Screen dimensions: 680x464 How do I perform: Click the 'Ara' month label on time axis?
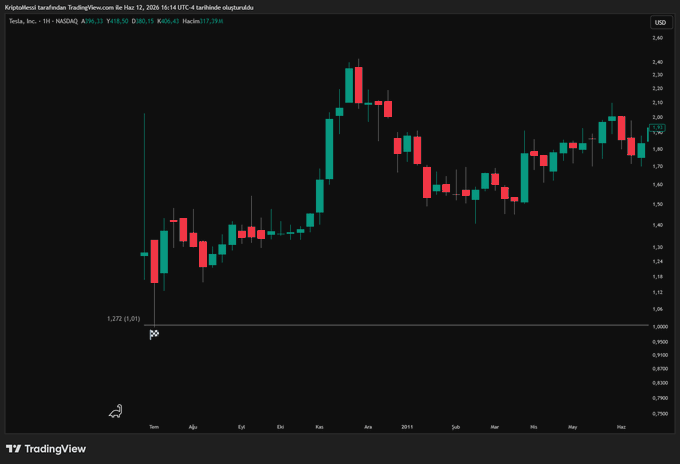(368, 427)
